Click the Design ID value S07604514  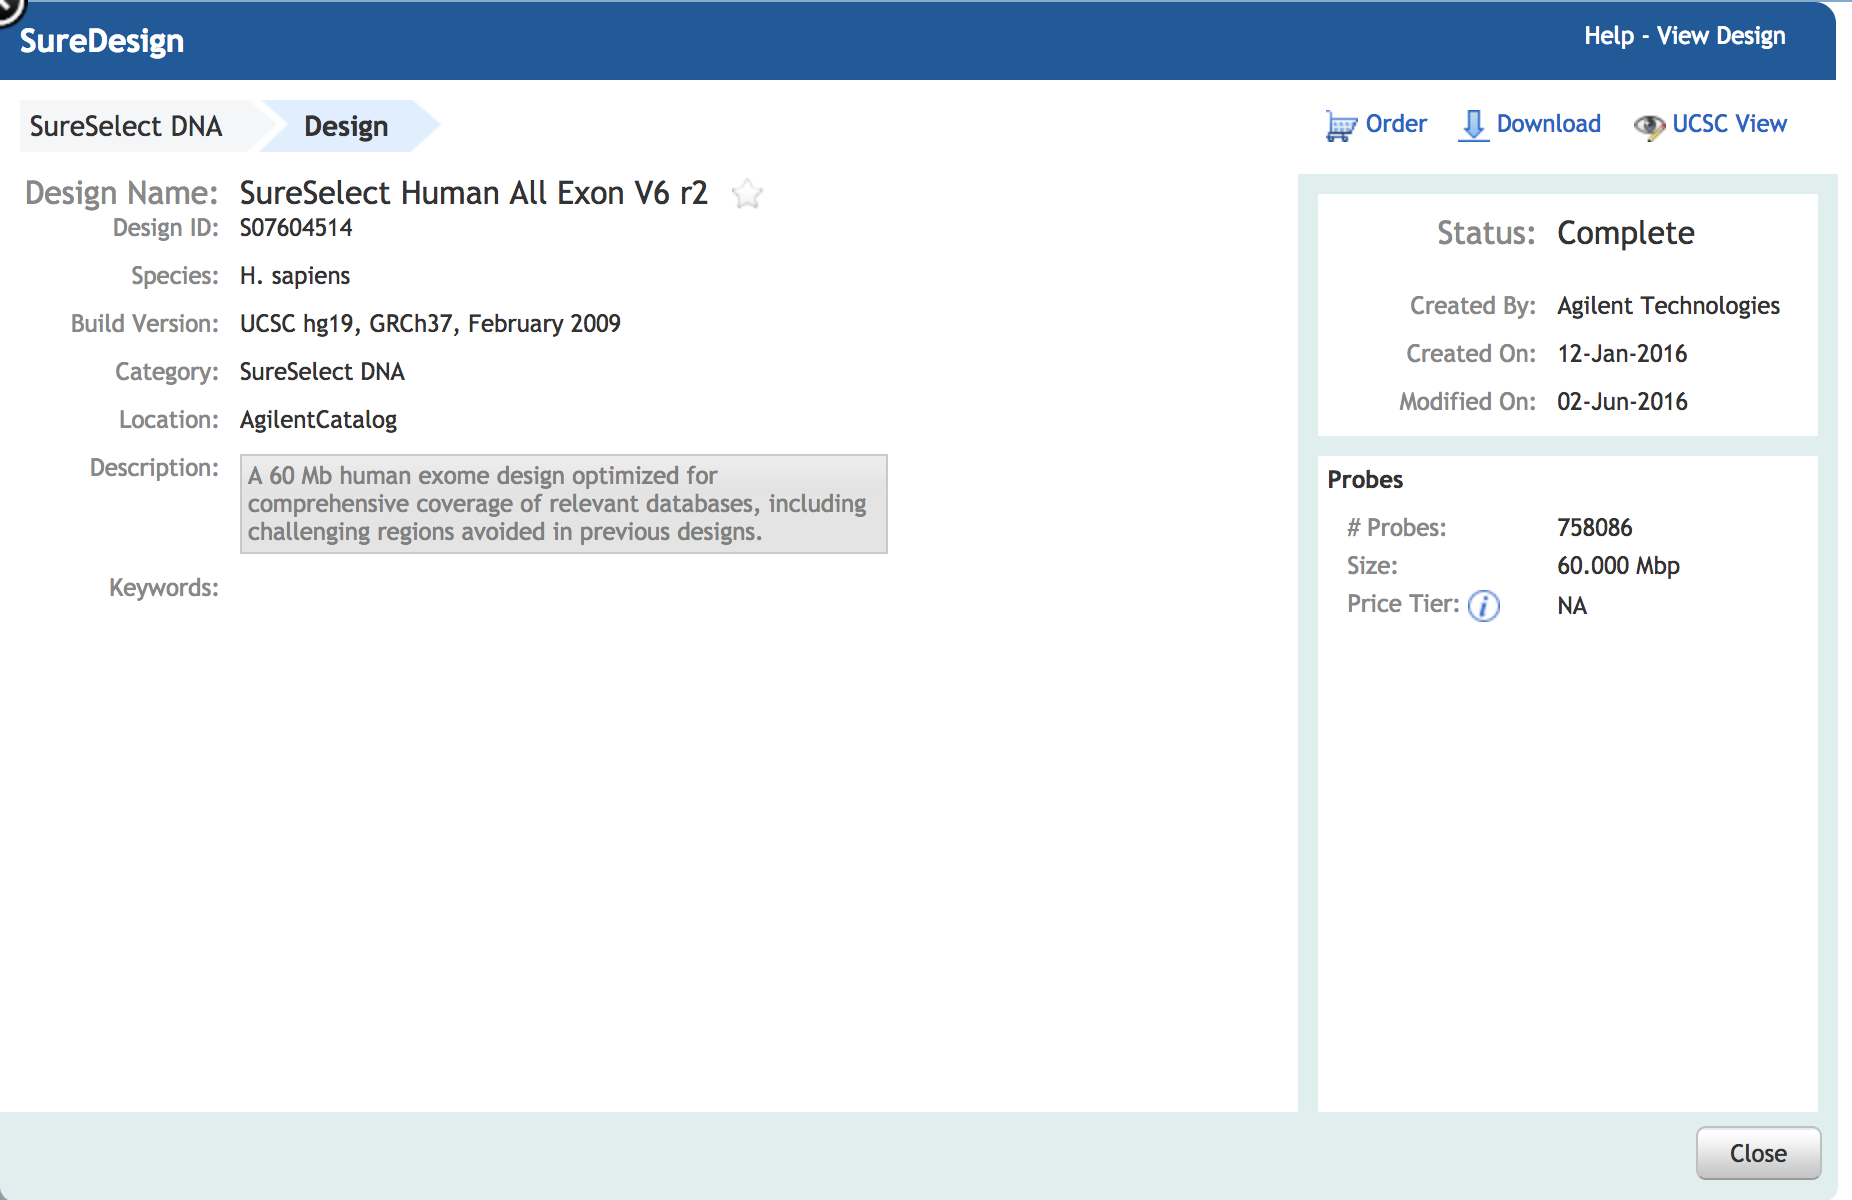296,228
